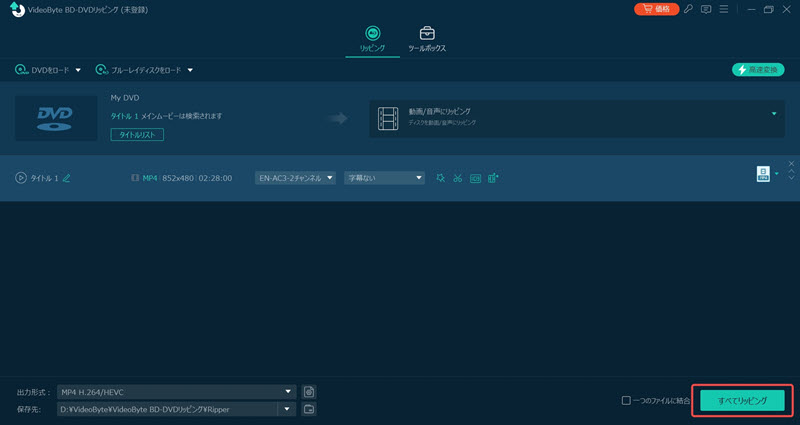Click the key (registration) icon

688,9
